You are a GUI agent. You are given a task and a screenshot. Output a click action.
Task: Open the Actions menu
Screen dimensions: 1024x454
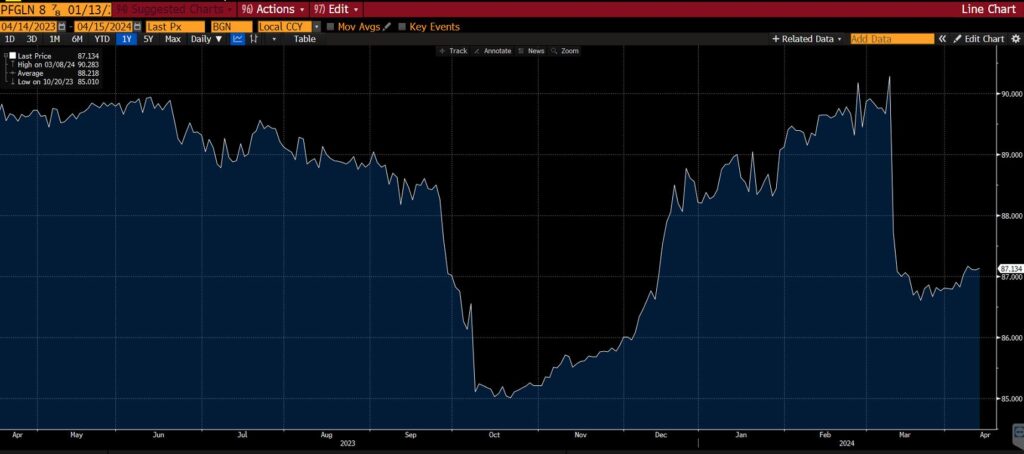tap(270, 8)
